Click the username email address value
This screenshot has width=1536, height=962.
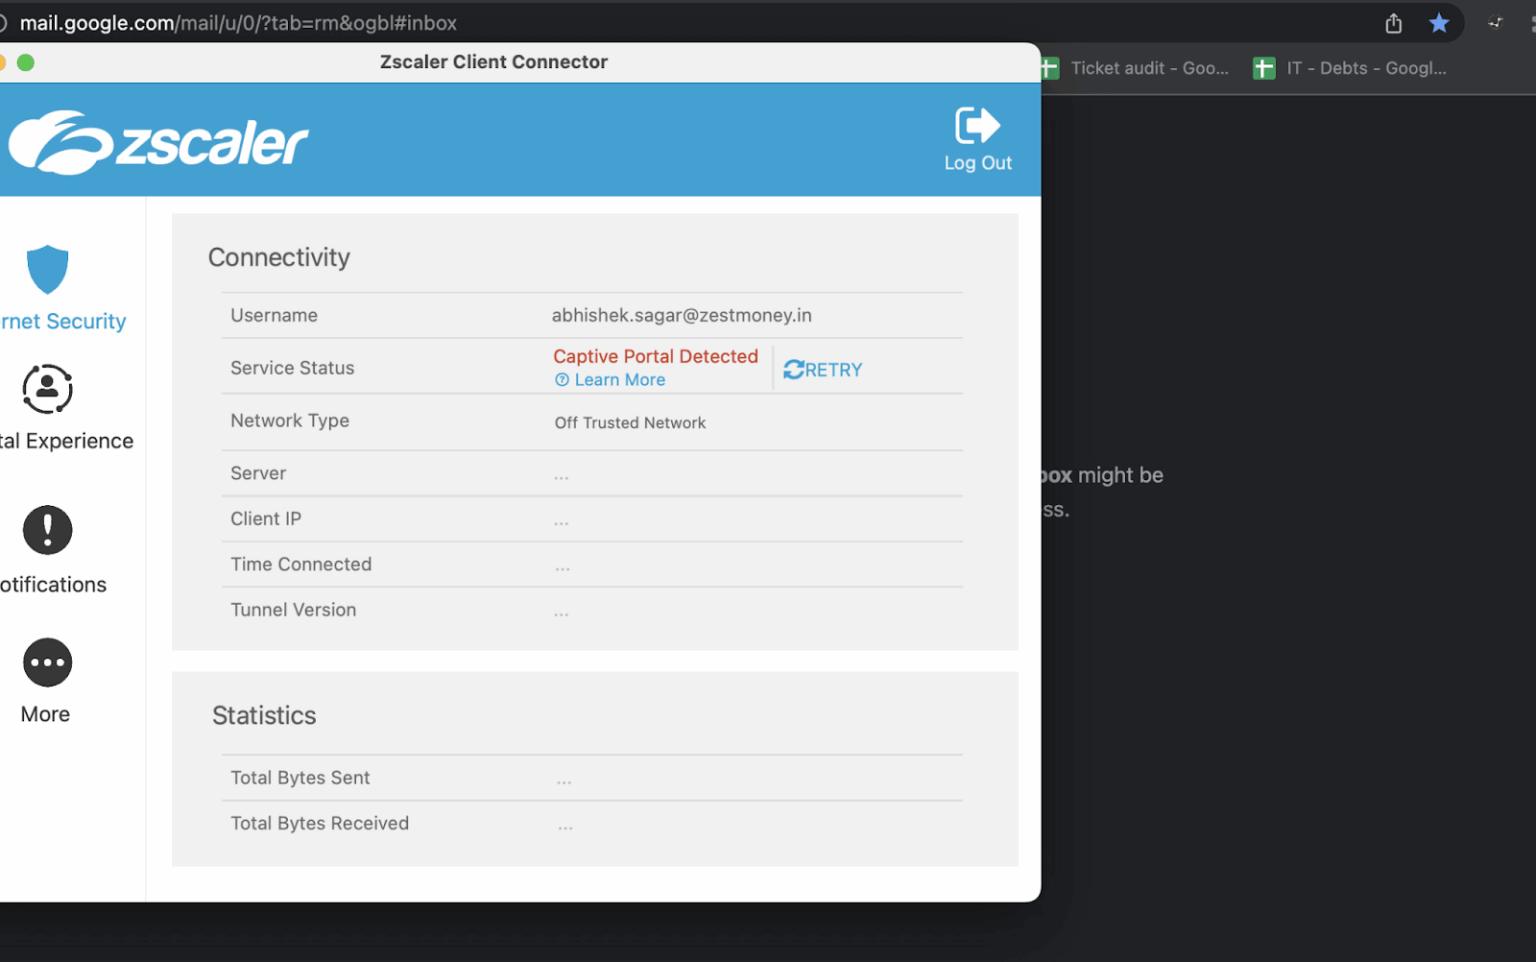point(681,316)
